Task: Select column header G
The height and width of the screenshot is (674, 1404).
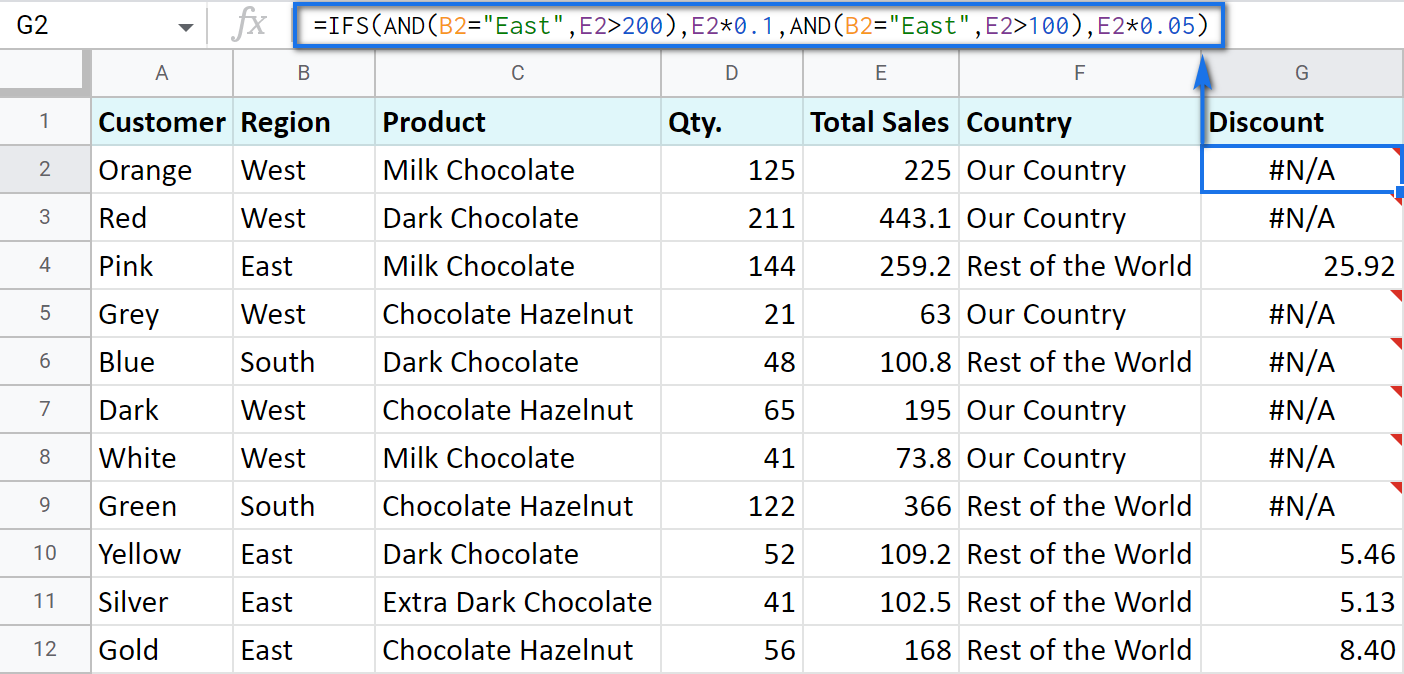Action: (1301, 73)
